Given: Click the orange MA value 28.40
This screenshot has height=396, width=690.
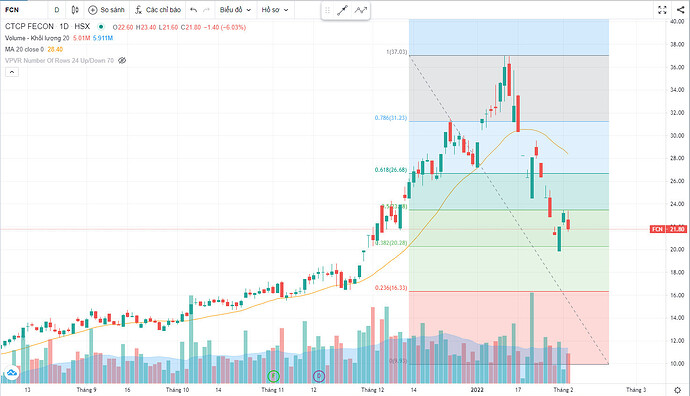Looking at the screenshot, I should pyautogui.click(x=55, y=49).
